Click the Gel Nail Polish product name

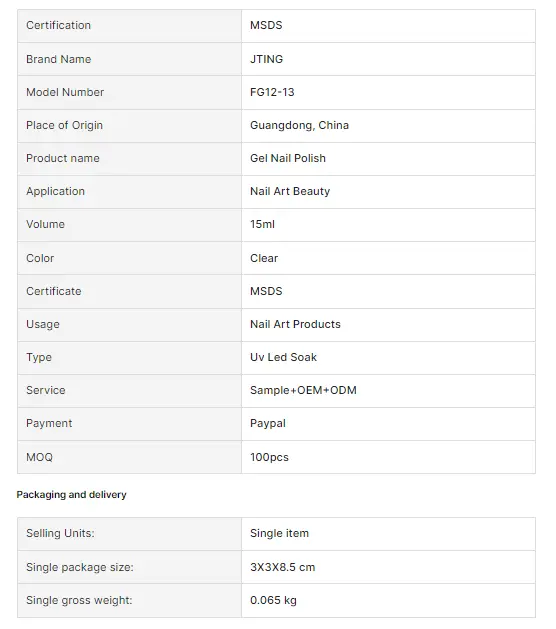(x=288, y=158)
